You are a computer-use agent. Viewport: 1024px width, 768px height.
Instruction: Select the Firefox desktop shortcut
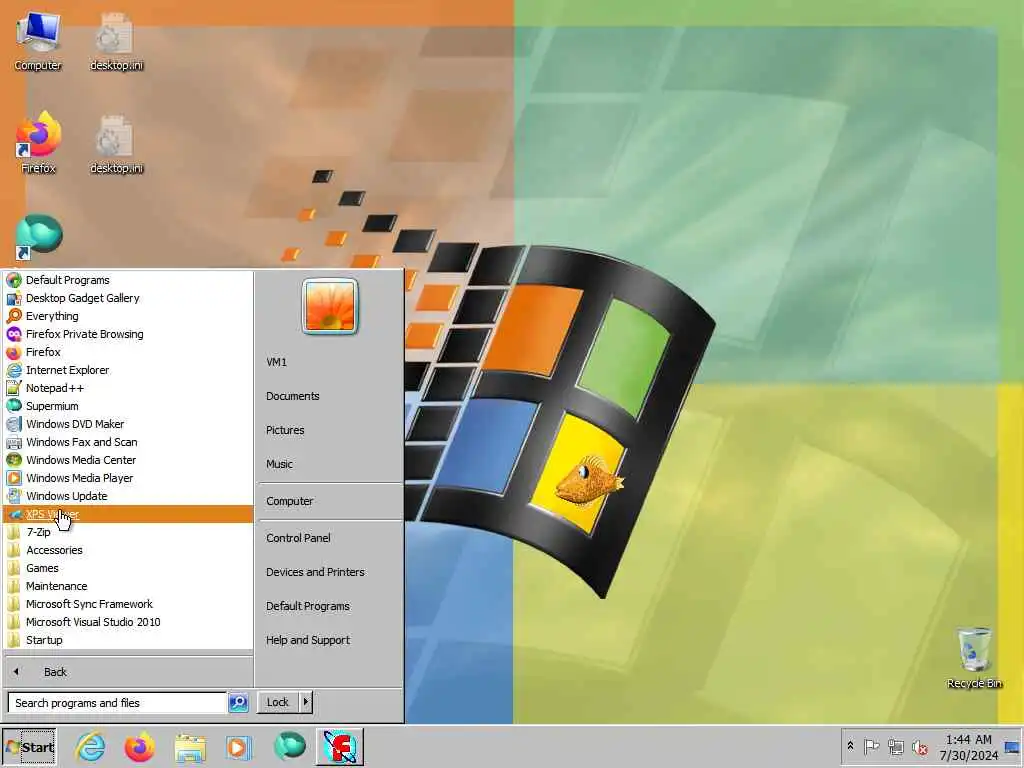pyautogui.click(x=38, y=143)
